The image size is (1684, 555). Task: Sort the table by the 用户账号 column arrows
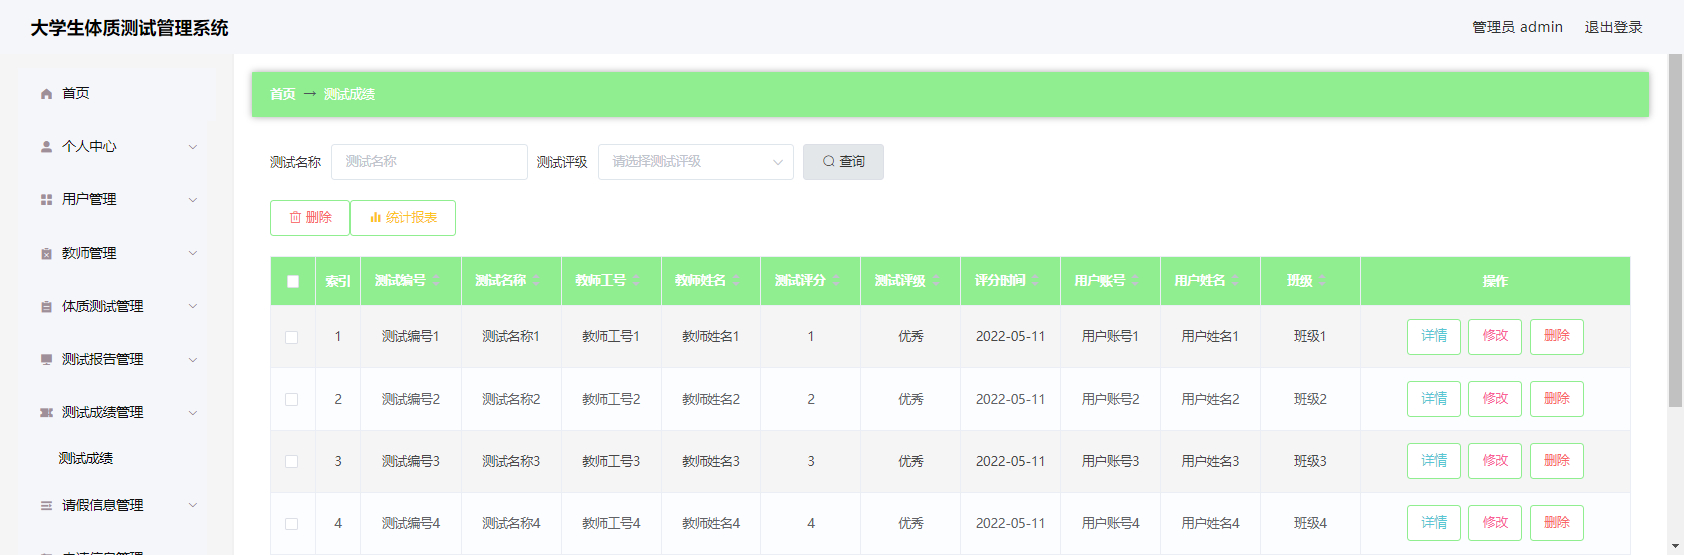coord(1136,281)
